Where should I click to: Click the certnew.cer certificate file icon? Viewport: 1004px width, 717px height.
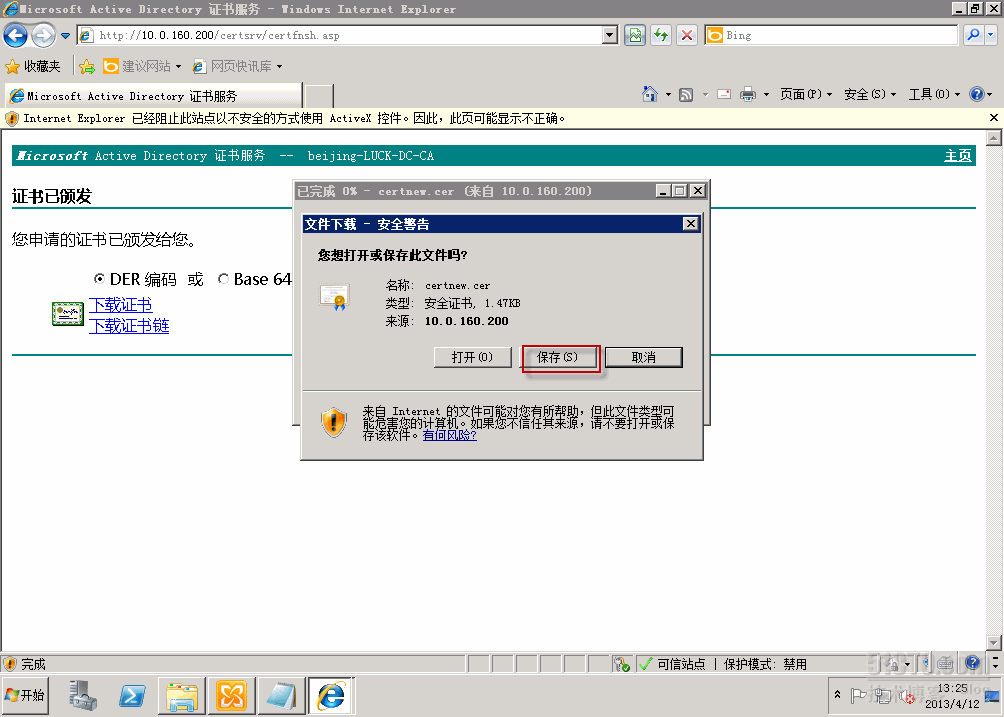coord(335,297)
